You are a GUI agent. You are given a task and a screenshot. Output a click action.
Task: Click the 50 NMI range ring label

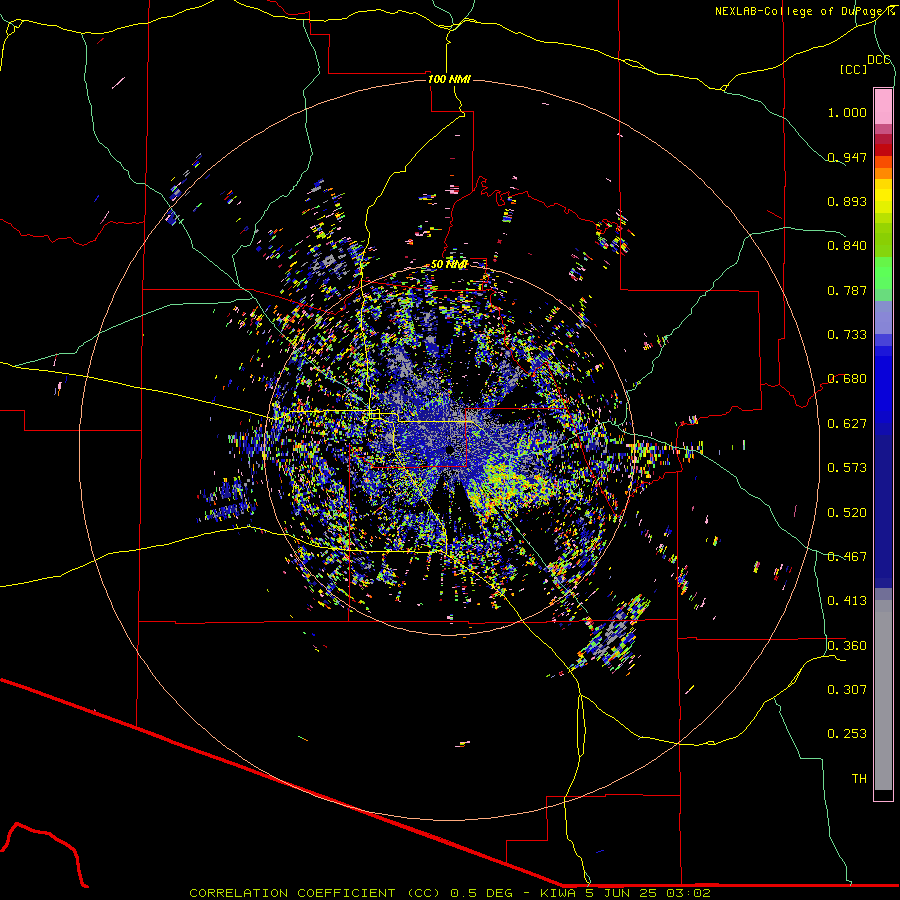coord(449,264)
